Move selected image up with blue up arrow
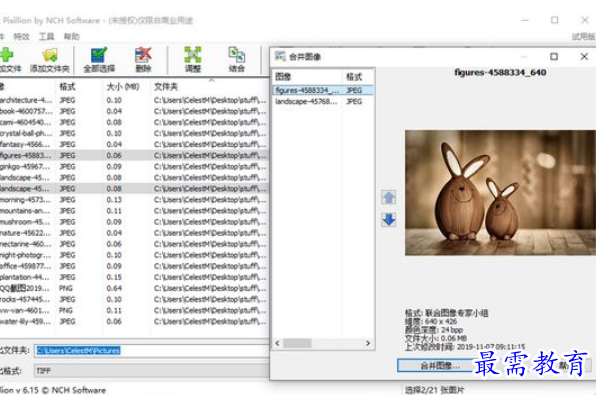Viewport: 596px width, 395px height. click(x=388, y=197)
